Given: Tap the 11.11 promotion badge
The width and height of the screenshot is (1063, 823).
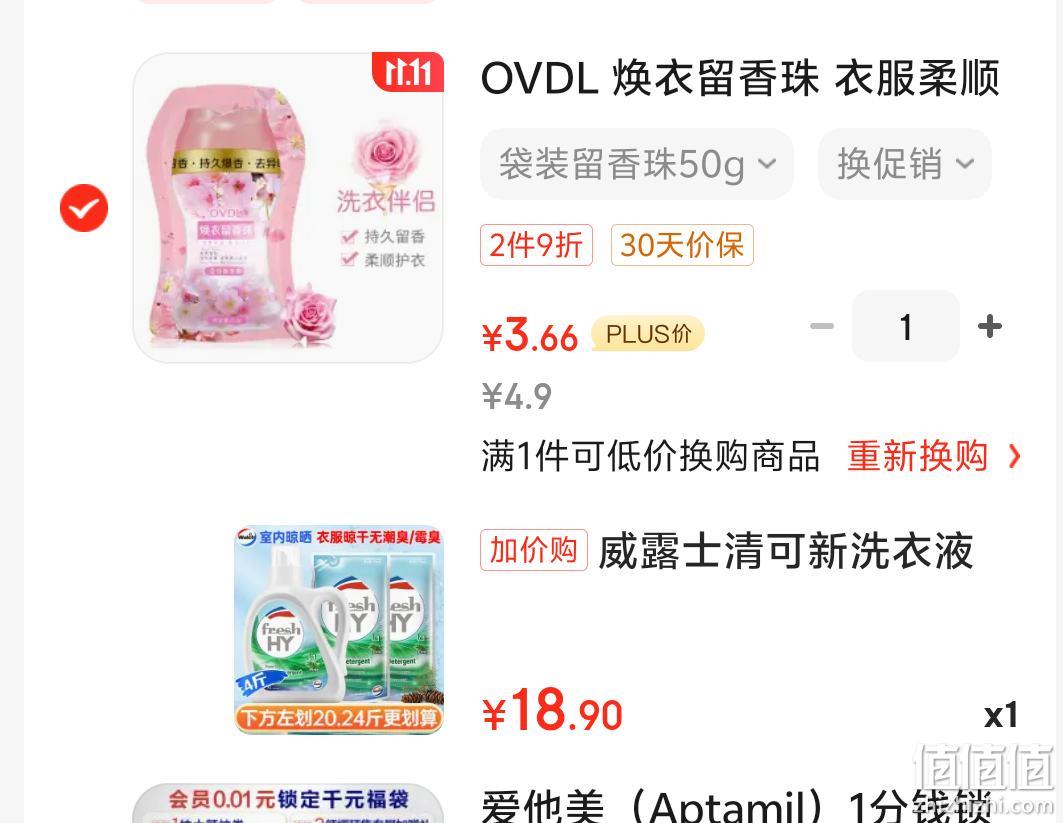Looking at the screenshot, I should pos(408,71).
